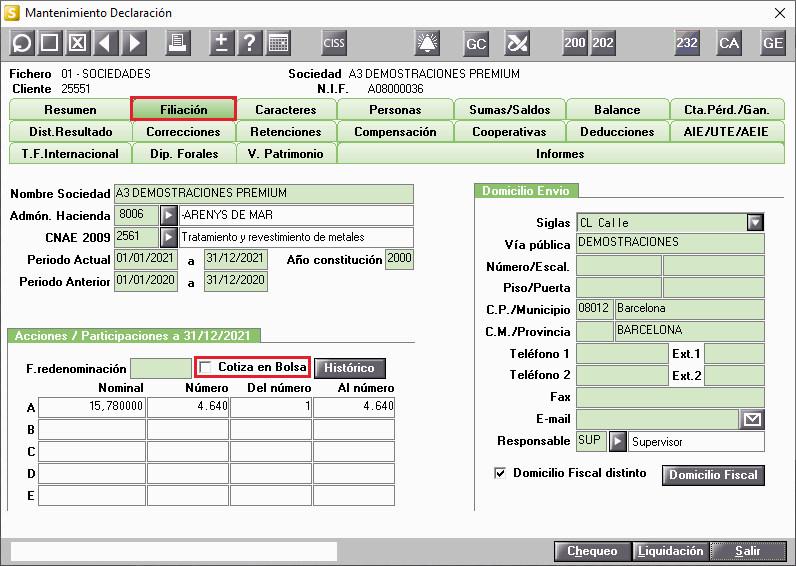Uncheck Domicilio Fiscal distinto checkbox
Screen dimensions: 796x566
[500, 473]
